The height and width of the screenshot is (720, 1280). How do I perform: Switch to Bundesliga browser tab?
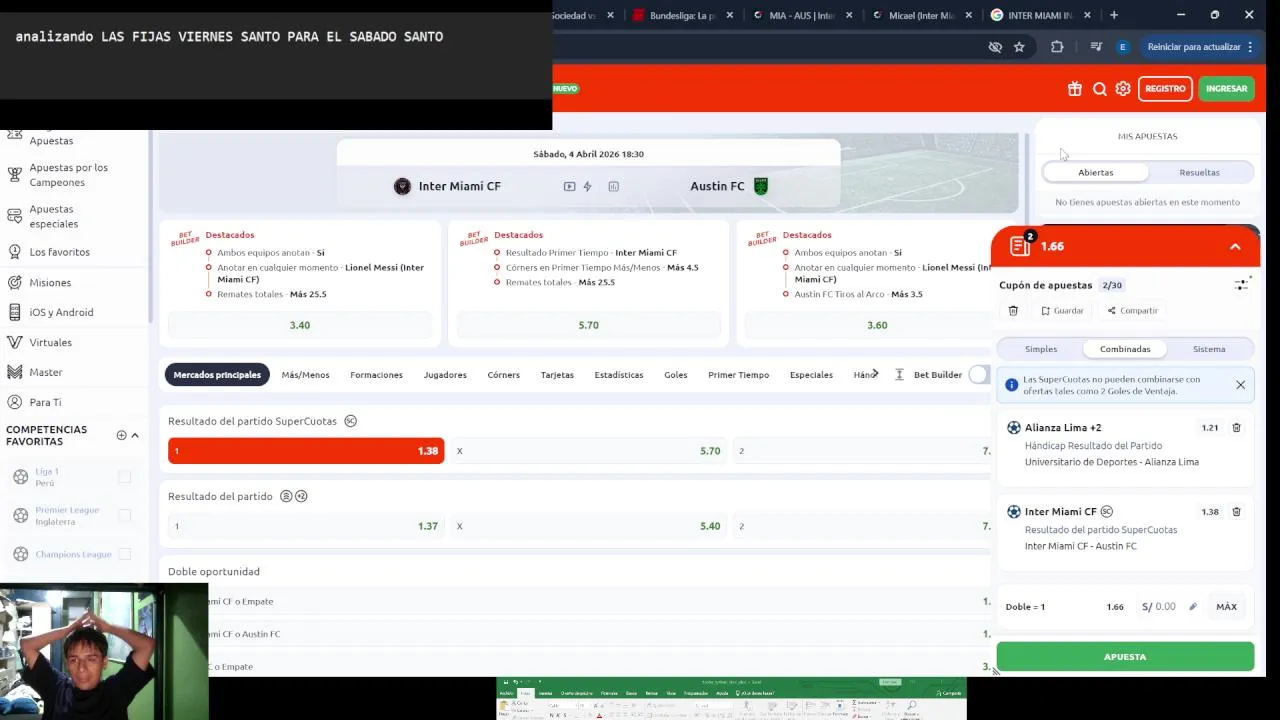[684, 15]
